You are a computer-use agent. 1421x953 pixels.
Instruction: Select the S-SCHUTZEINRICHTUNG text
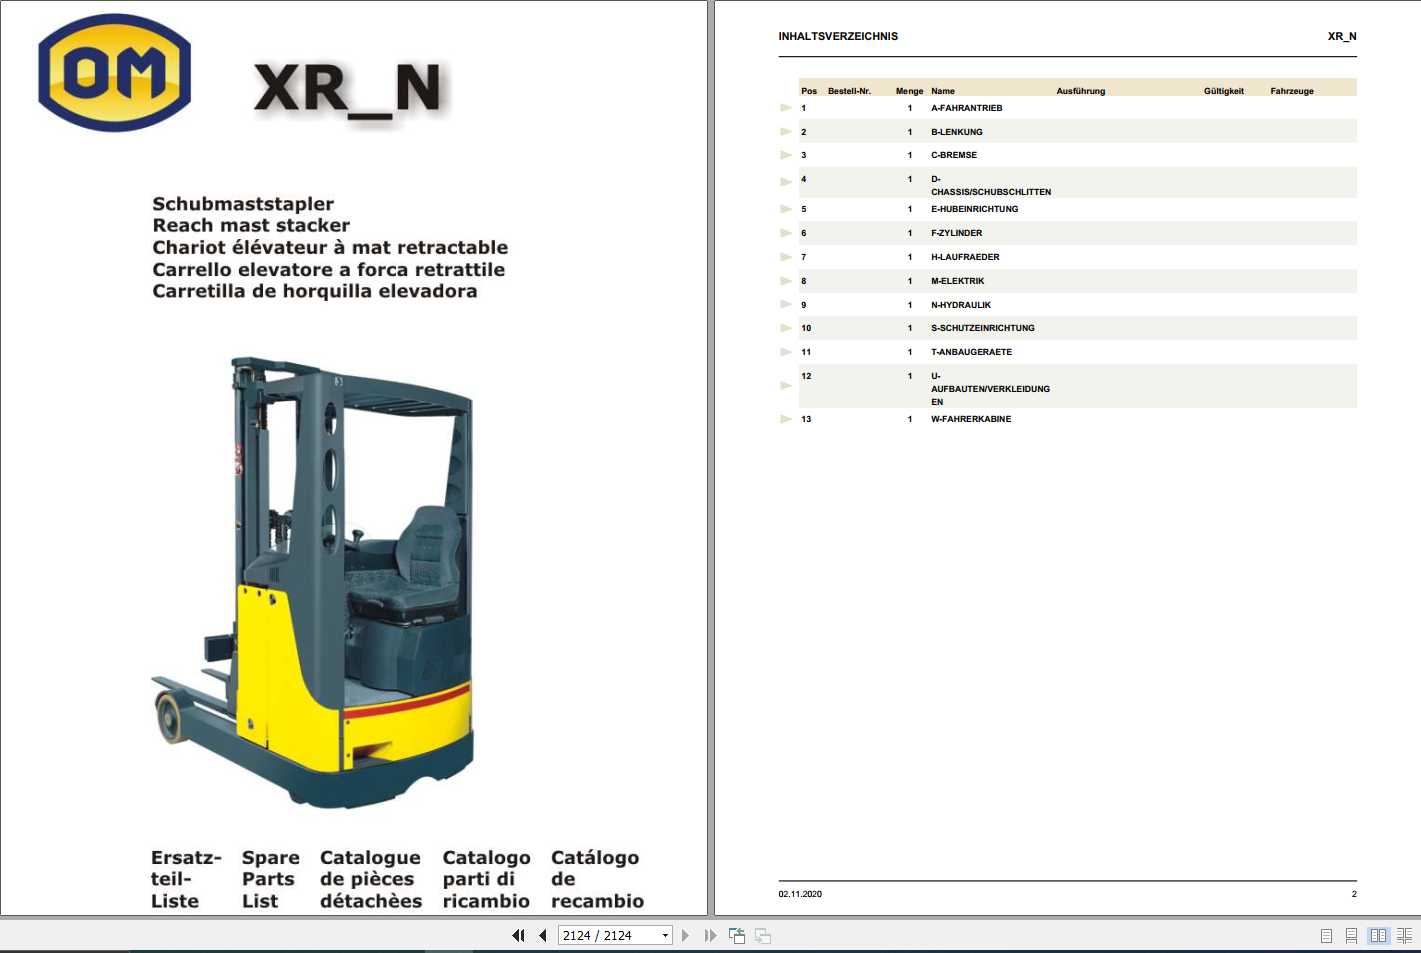[x=983, y=328]
